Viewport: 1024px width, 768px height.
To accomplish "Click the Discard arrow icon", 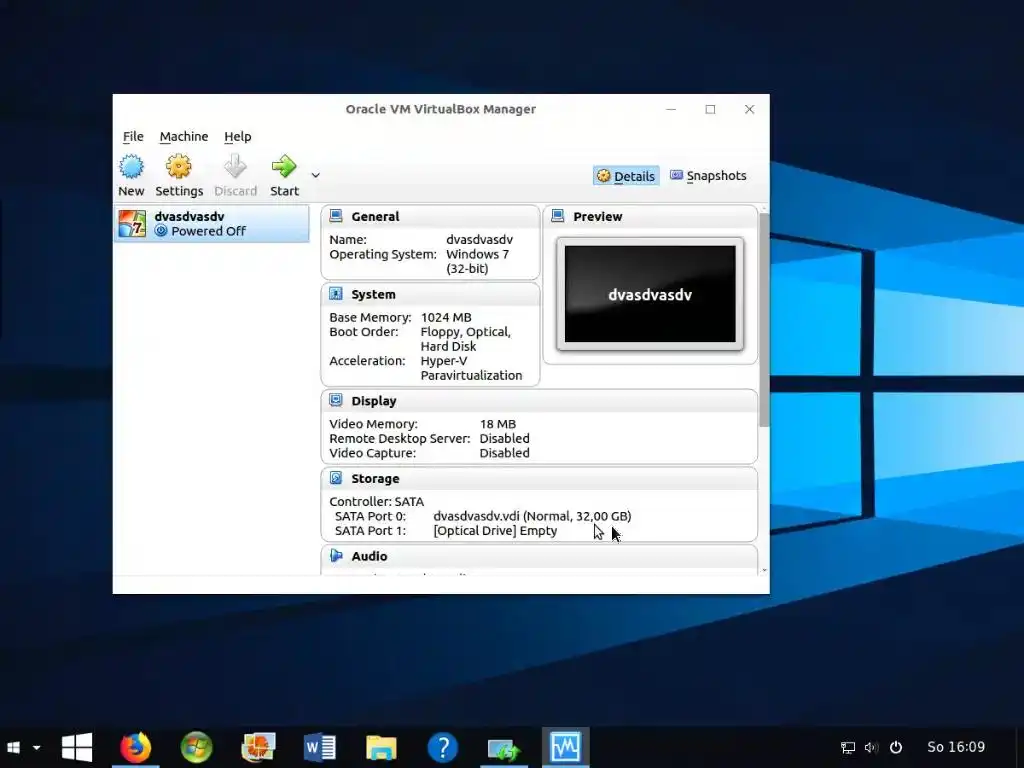I will [x=235, y=167].
